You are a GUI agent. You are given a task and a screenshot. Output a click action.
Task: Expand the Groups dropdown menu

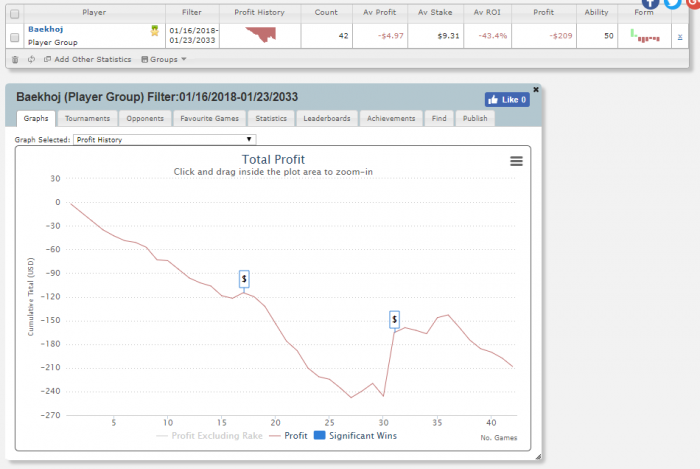pos(164,59)
